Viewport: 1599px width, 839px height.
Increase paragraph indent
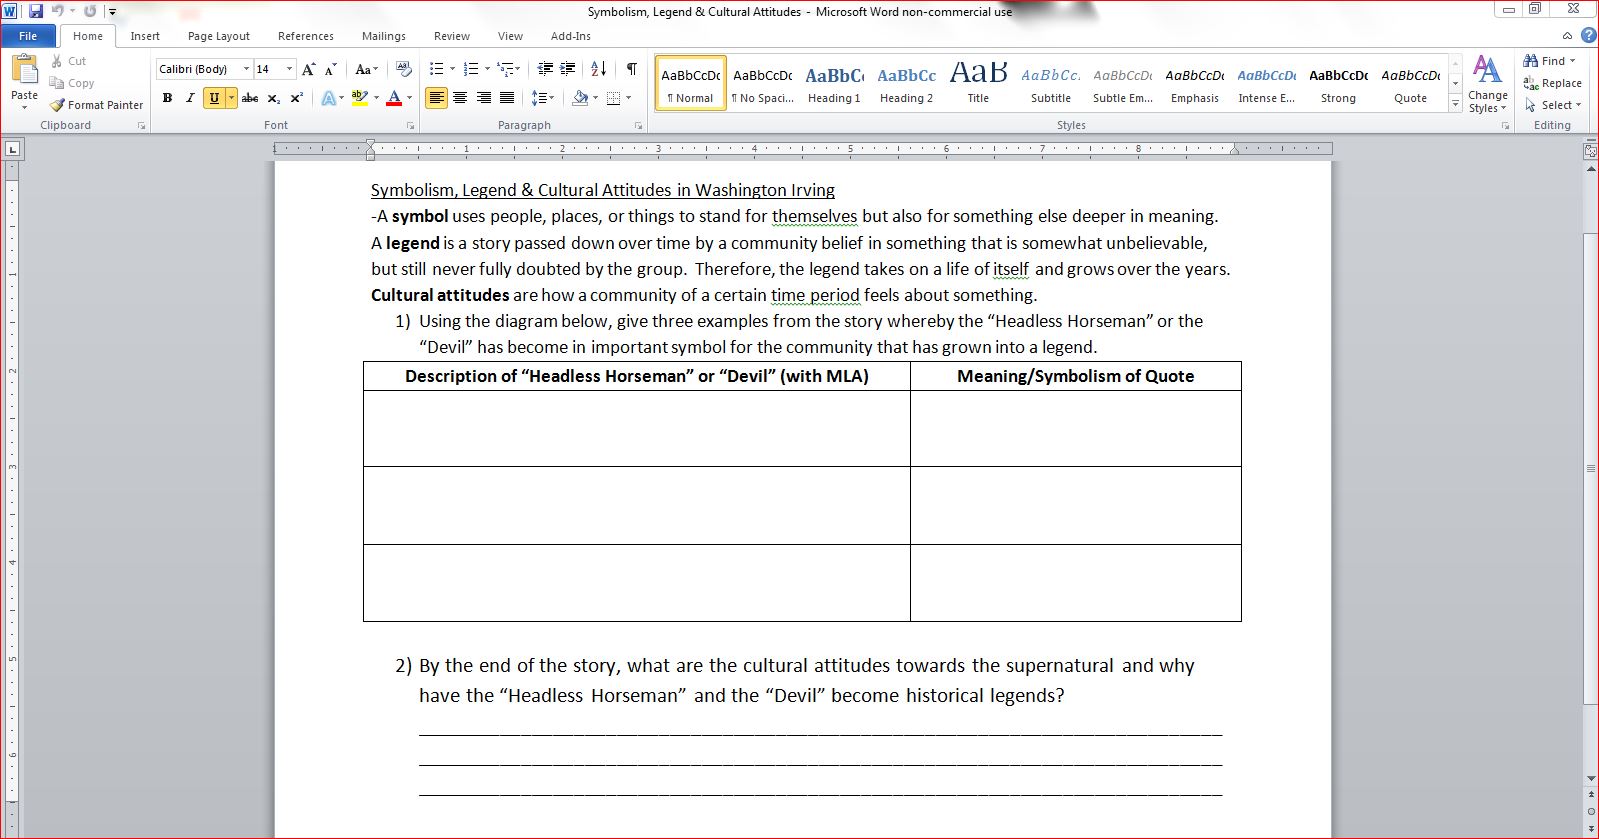(568, 69)
